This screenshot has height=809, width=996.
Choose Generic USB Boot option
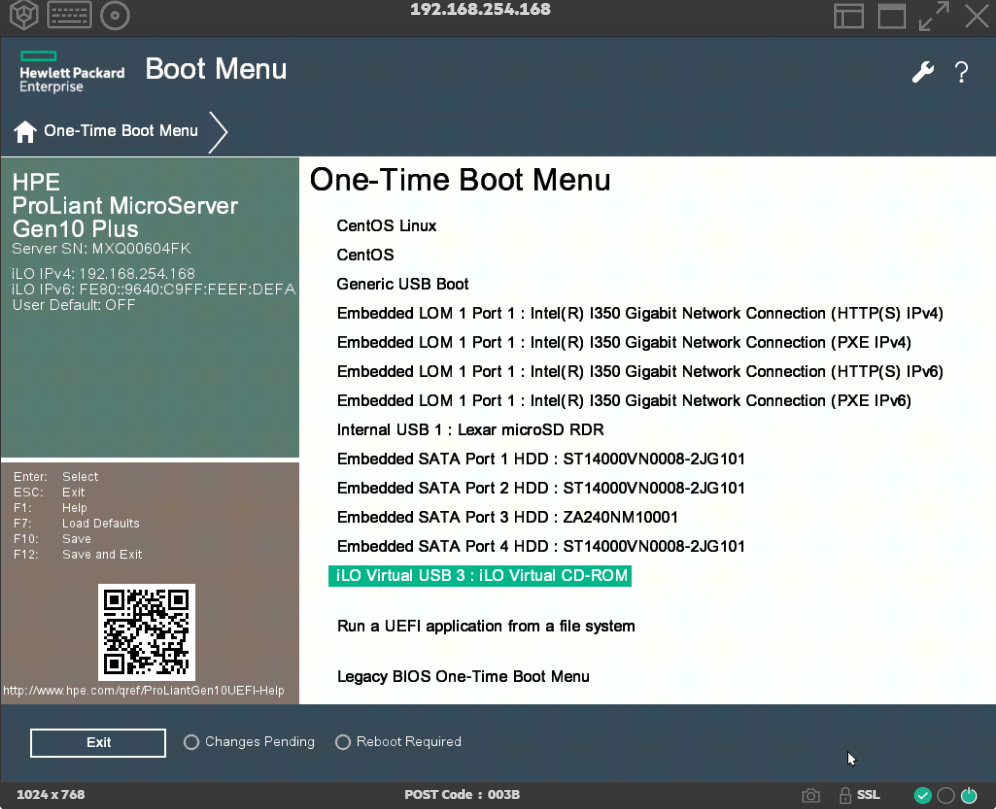click(x=402, y=284)
